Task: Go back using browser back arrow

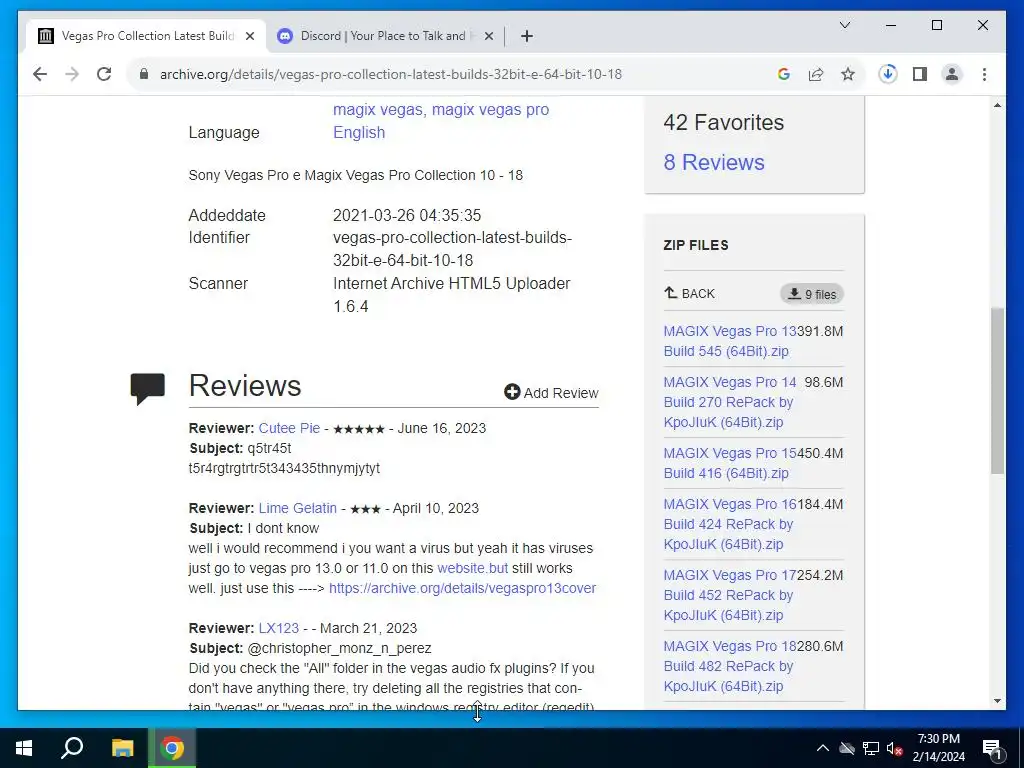Action: pos(40,74)
